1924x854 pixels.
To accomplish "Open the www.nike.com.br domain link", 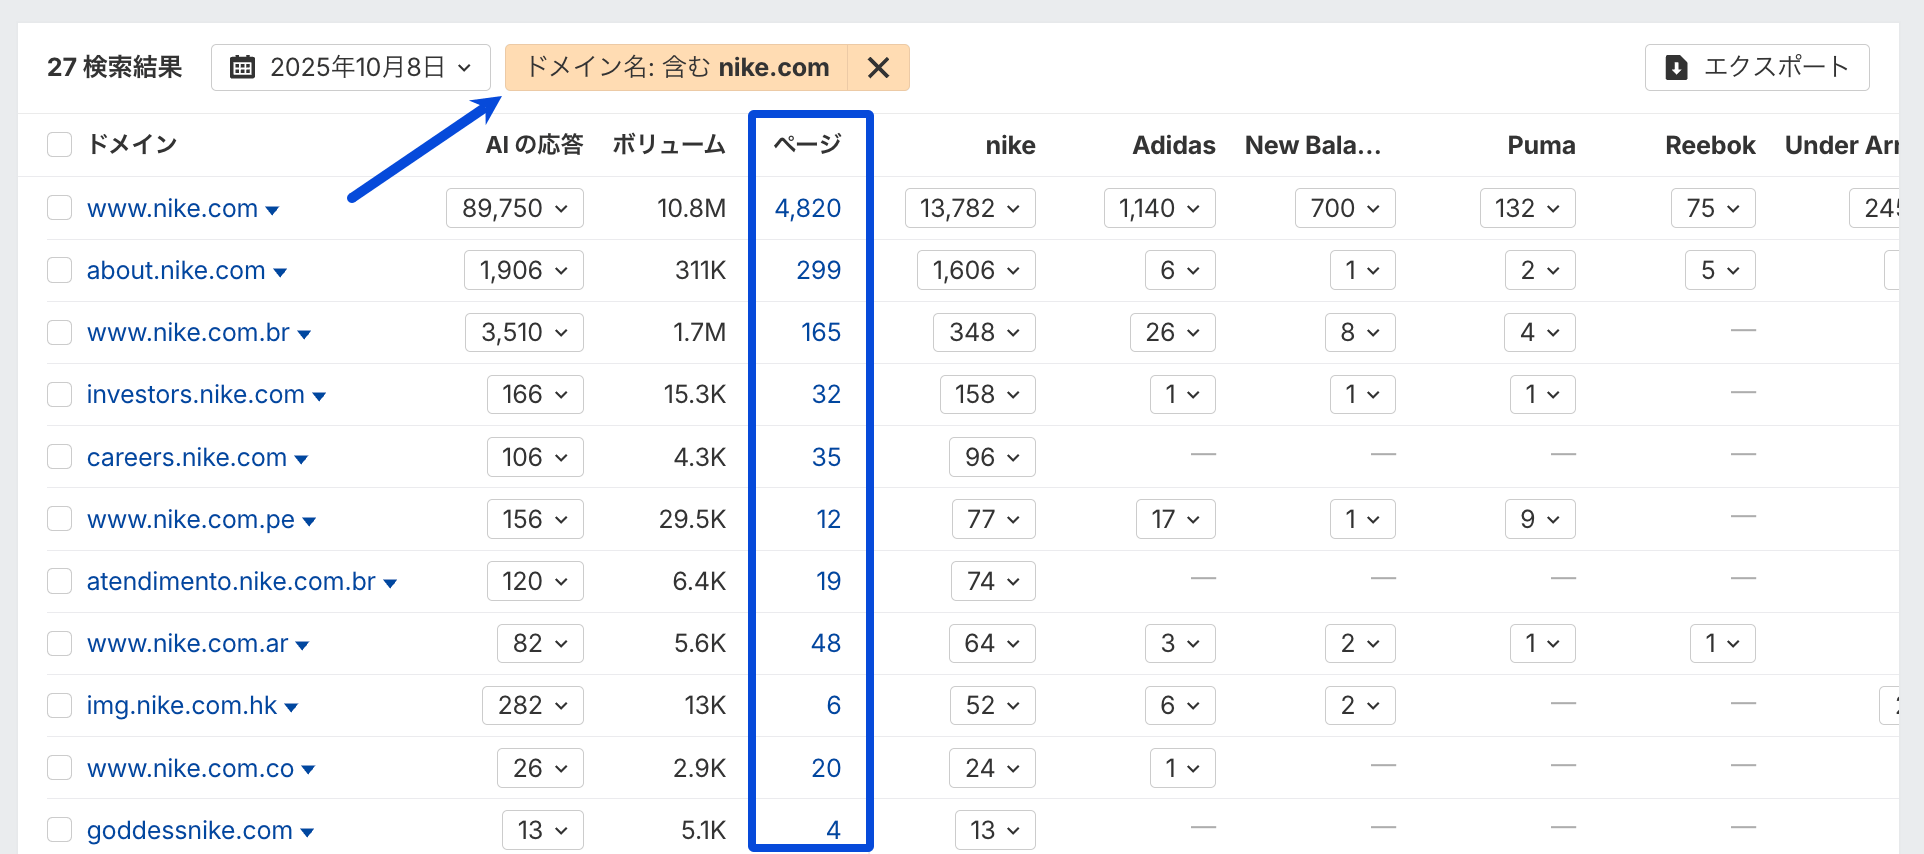I will click(x=188, y=332).
